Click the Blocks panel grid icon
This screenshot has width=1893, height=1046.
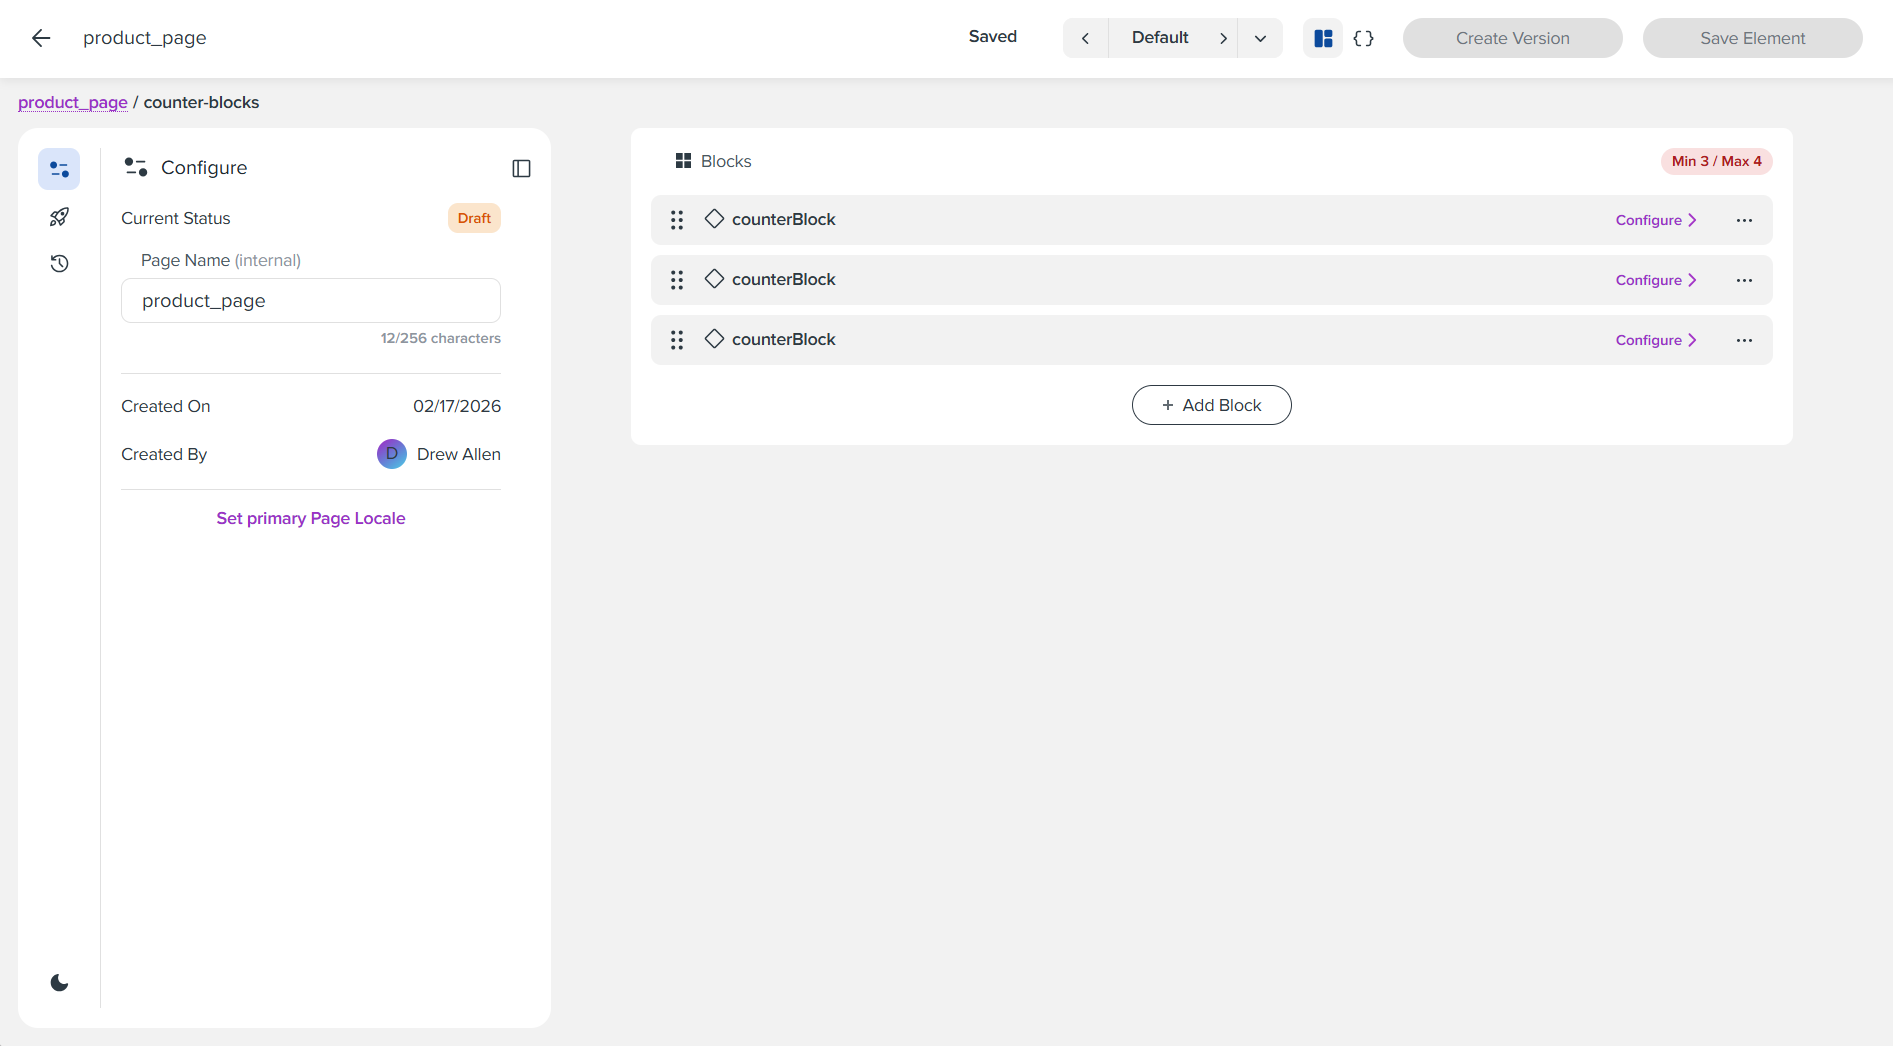point(684,160)
